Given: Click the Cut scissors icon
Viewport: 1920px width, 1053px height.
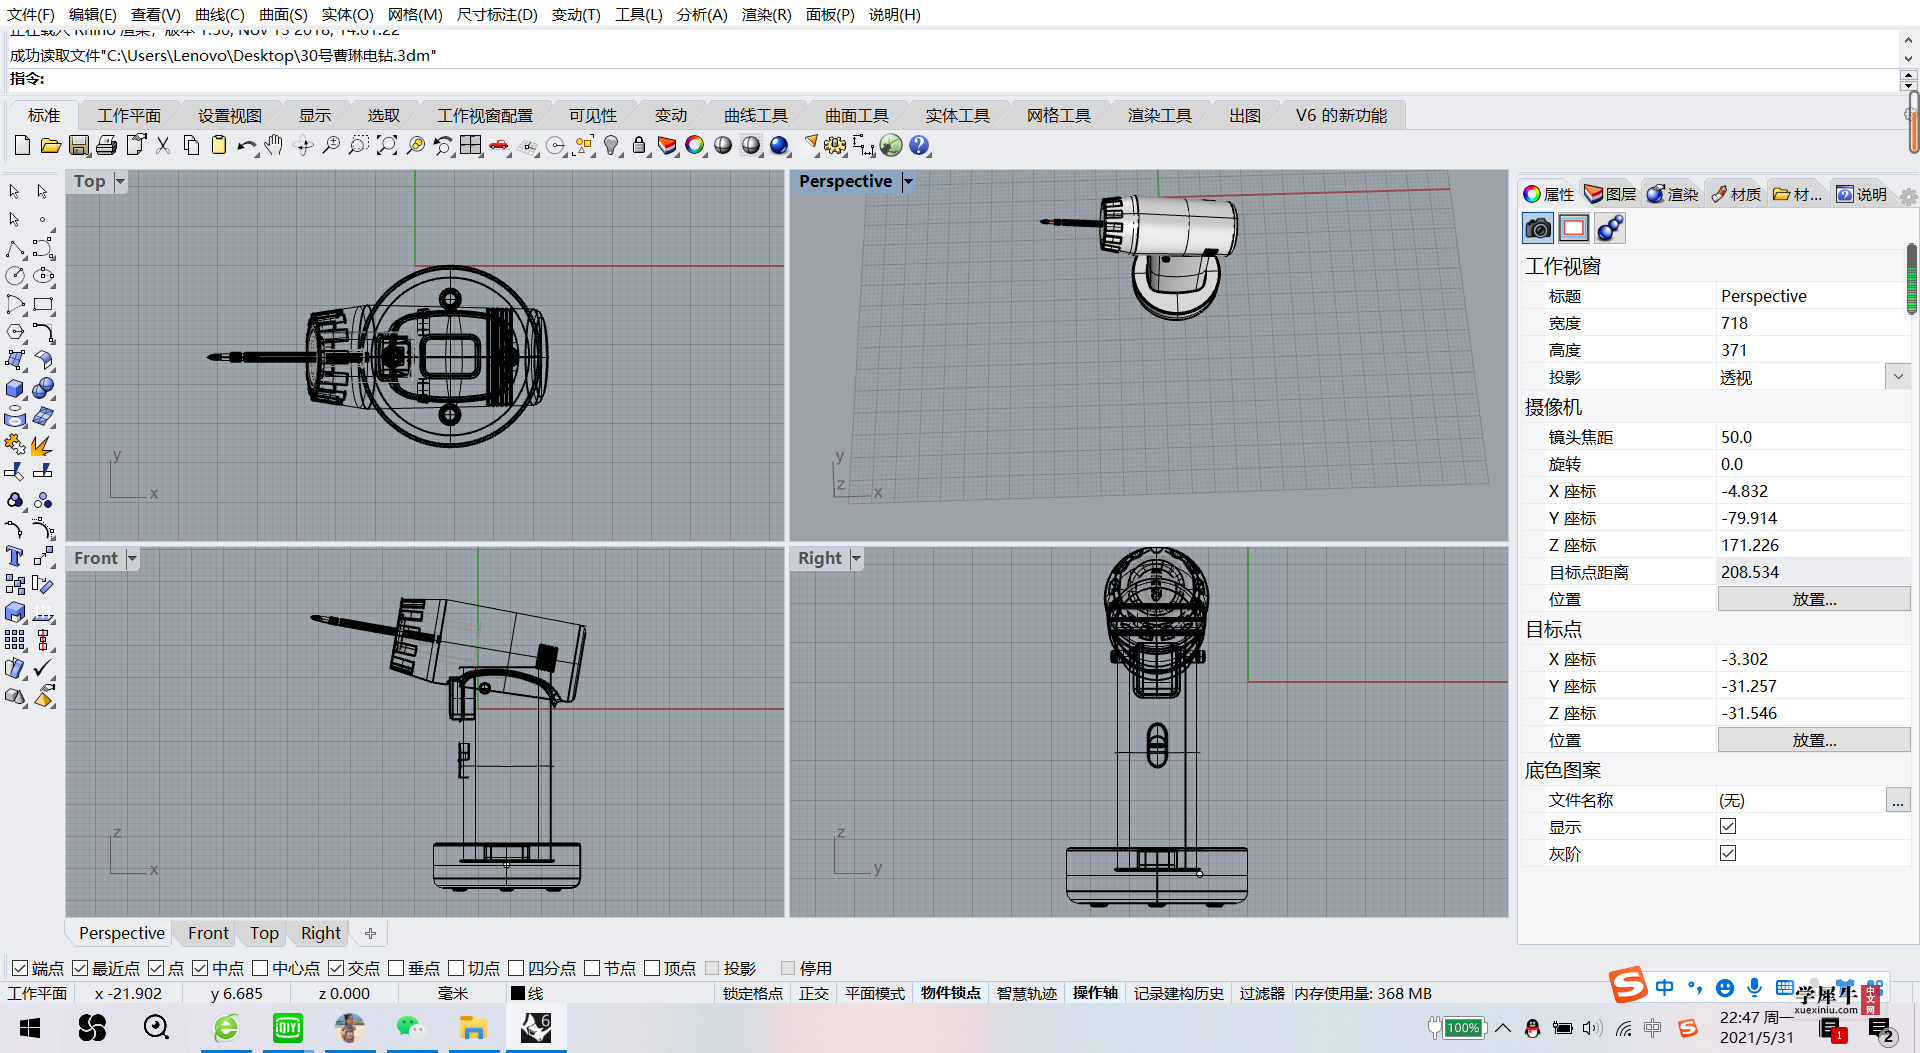Looking at the screenshot, I should [x=163, y=146].
